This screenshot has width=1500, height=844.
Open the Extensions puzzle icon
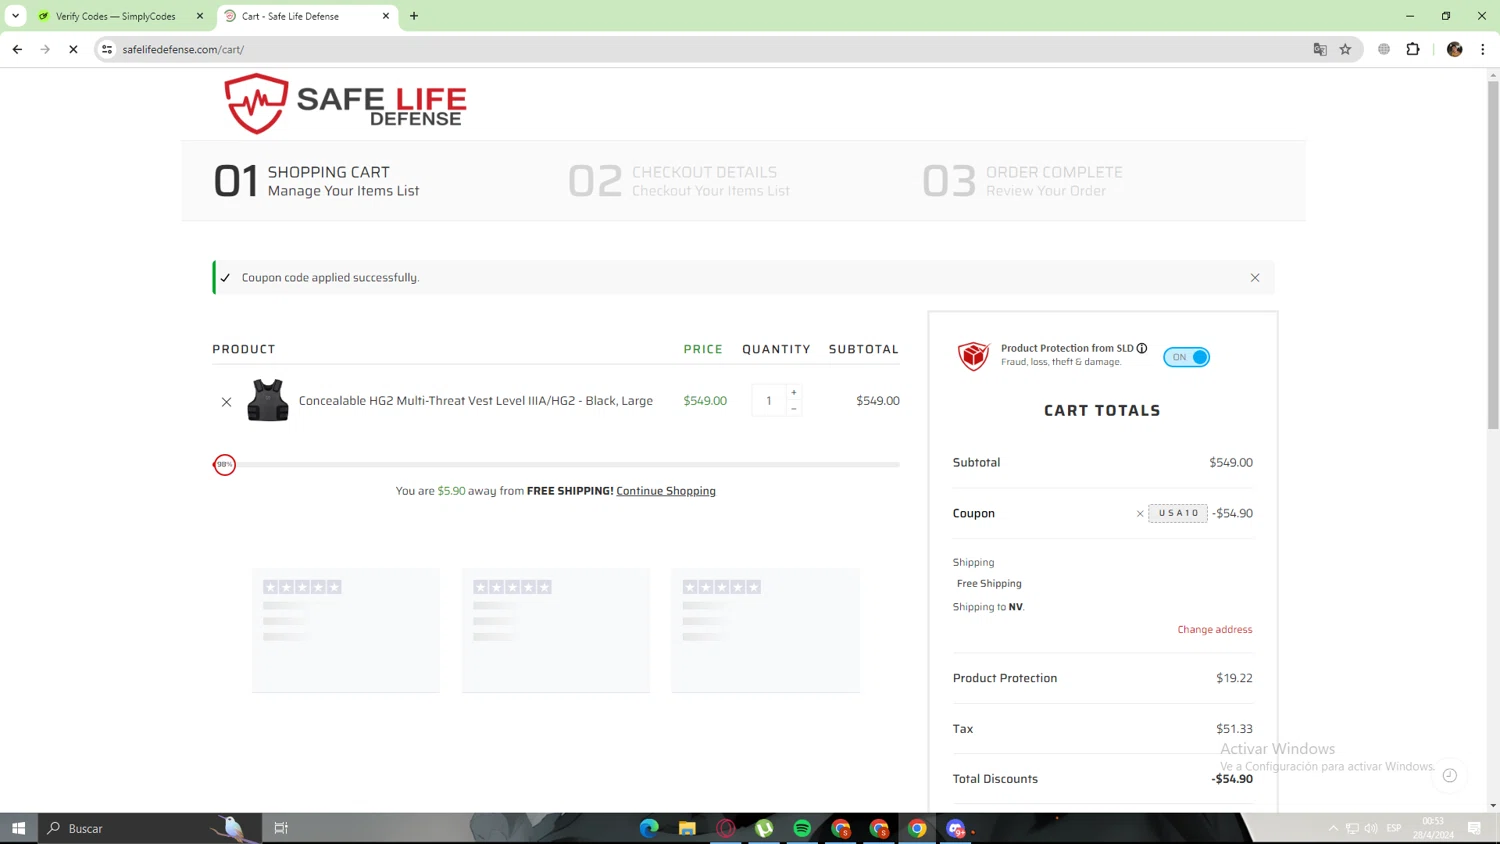point(1413,49)
